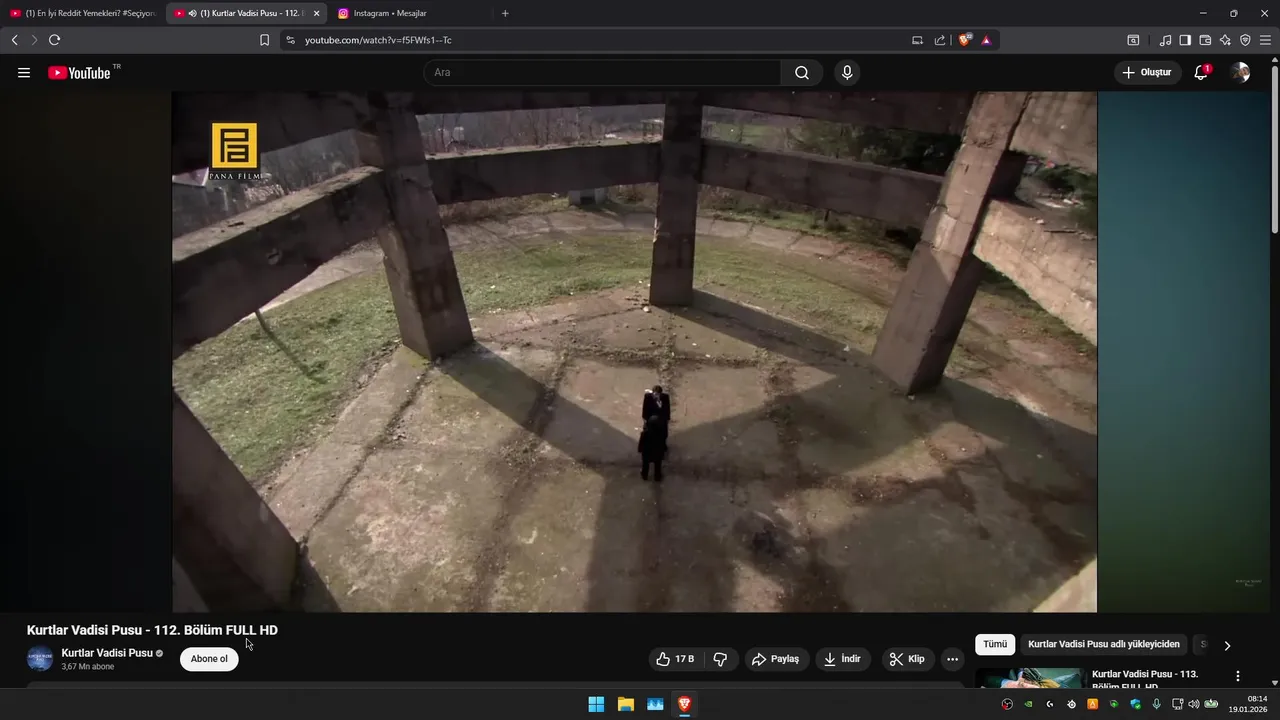Open Brave Shields lion icon

pyautogui.click(x=965, y=40)
